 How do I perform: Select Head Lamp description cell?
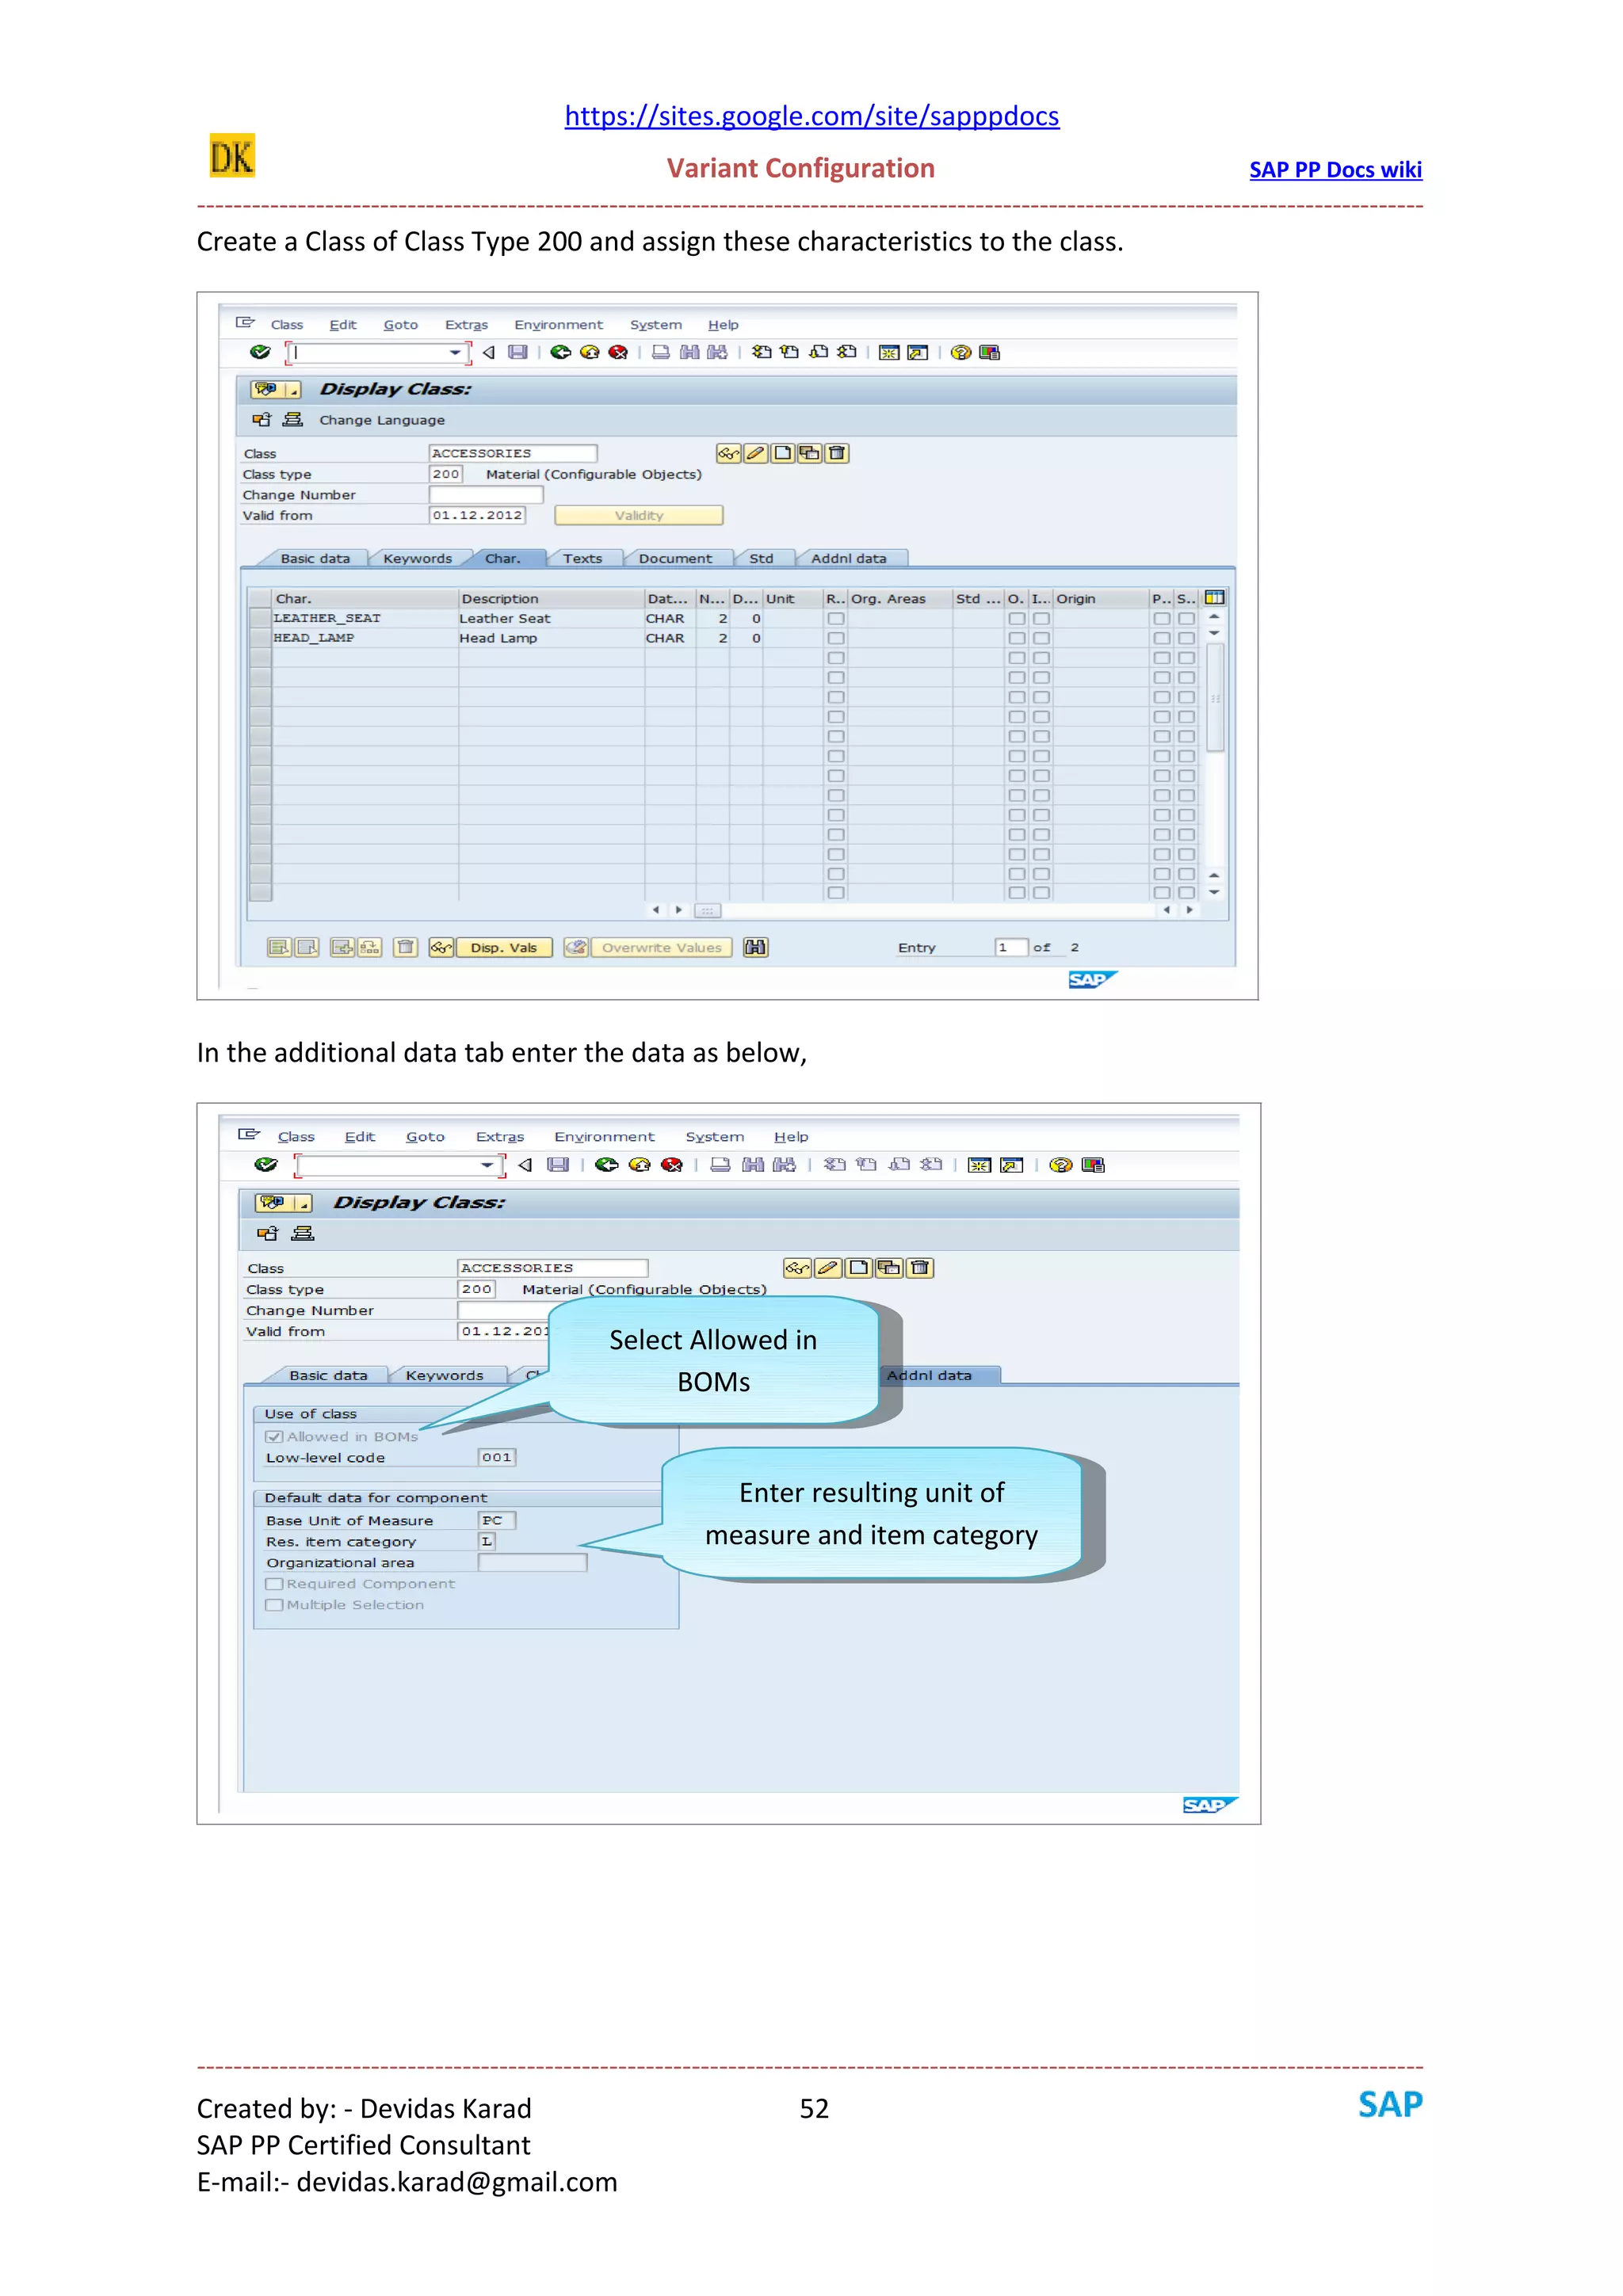[551, 638]
